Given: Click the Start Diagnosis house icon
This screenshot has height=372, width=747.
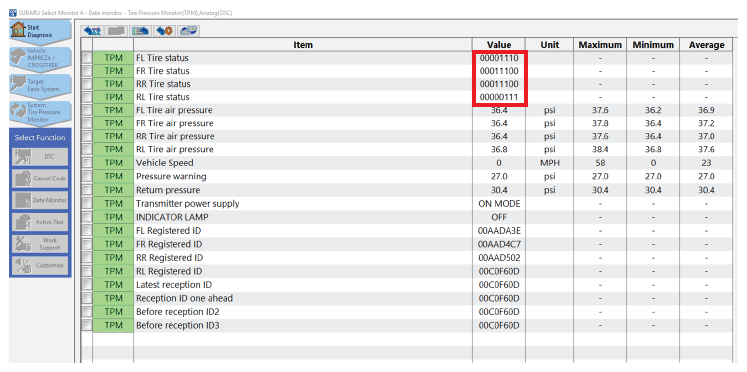Looking at the screenshot, I should tap(18, 30).
